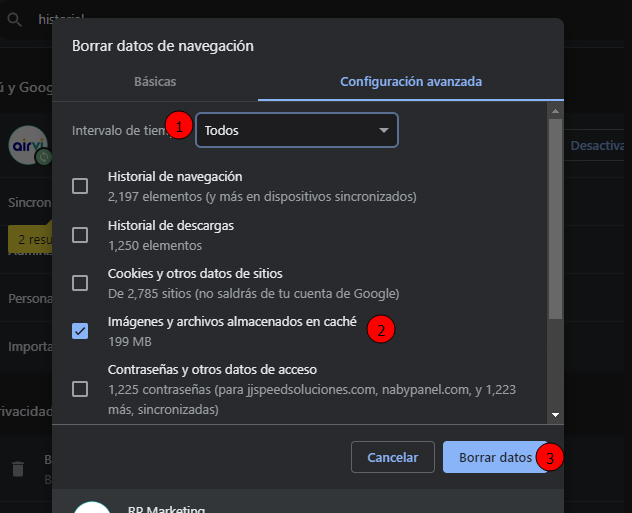Click the Airvi profile avatar
Image resolution: width=632 pixels, height=513 pixels.
coord(28,146)
